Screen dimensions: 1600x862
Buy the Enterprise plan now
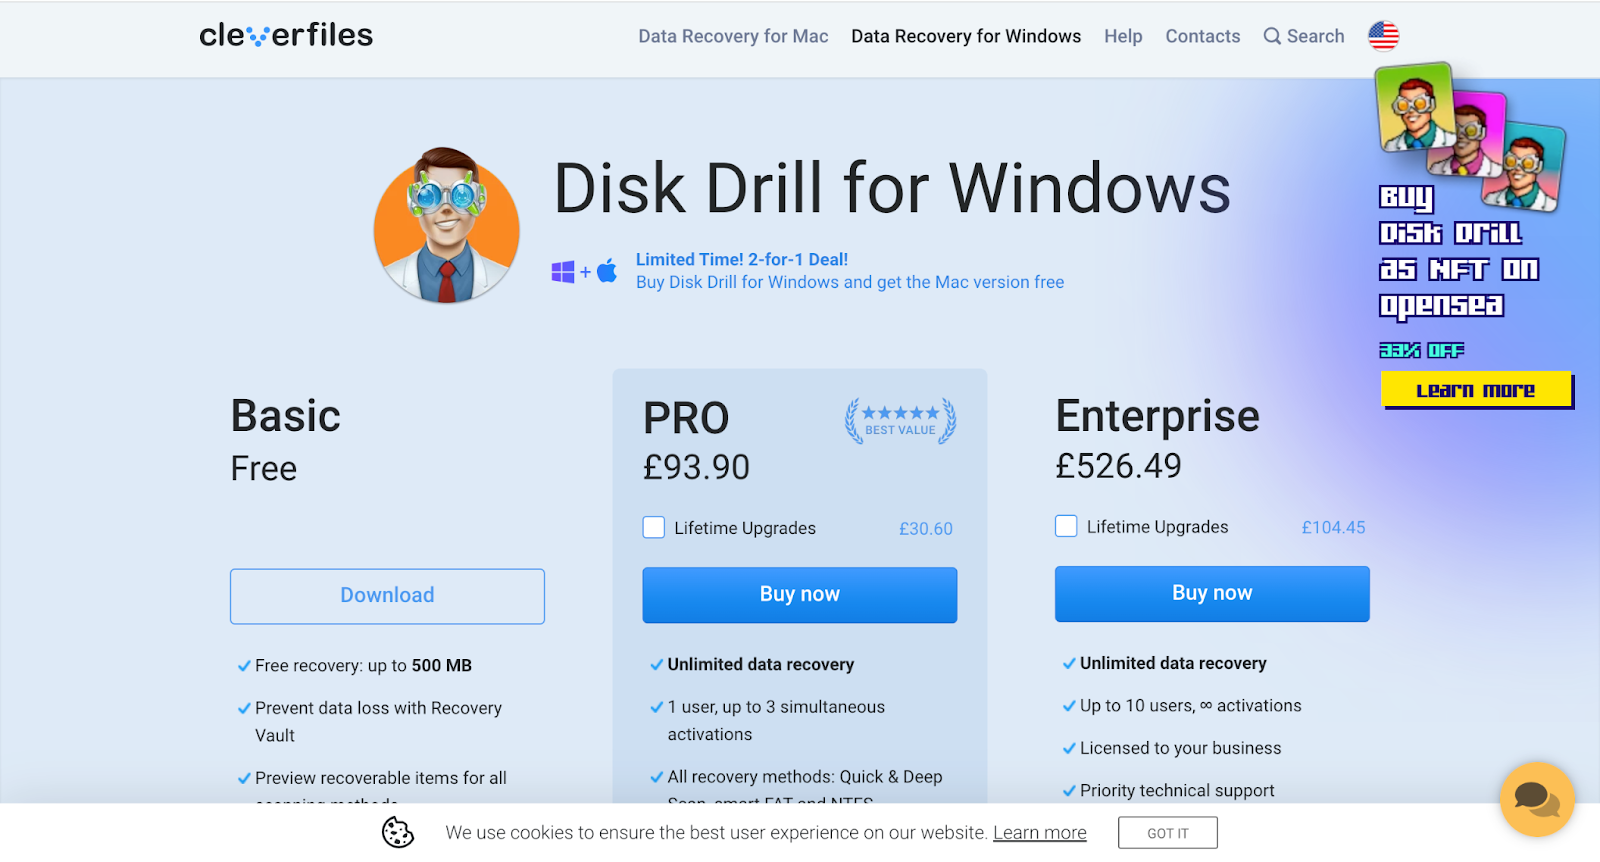pos(1212,594)
